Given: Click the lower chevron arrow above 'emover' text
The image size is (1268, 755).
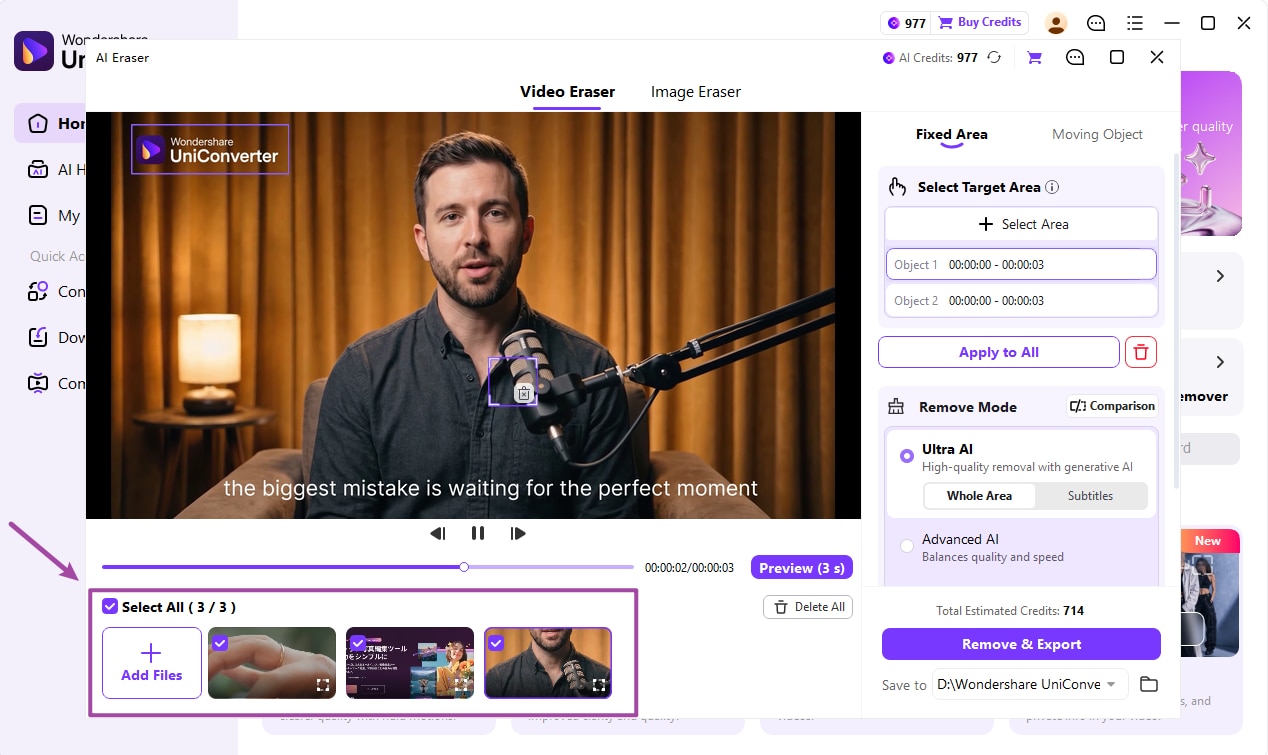Looking at the screenshot, I should click(x=1220, y=362).
